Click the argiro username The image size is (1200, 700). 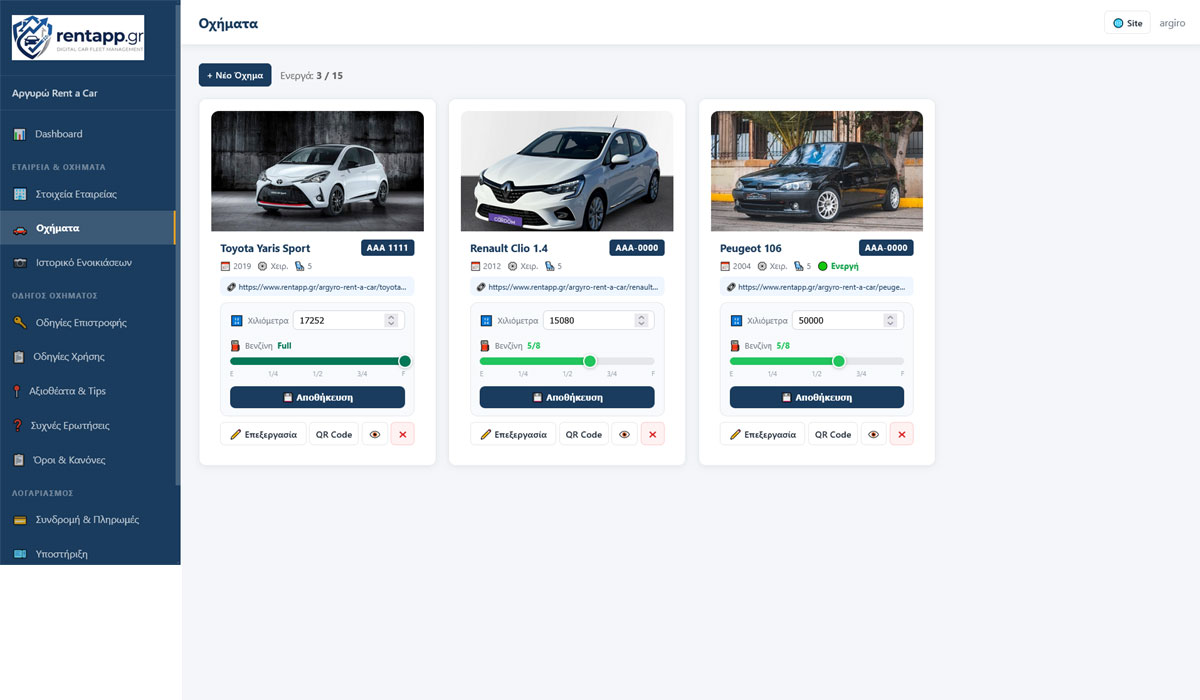pyautogui.click(x=1172, y=23)
